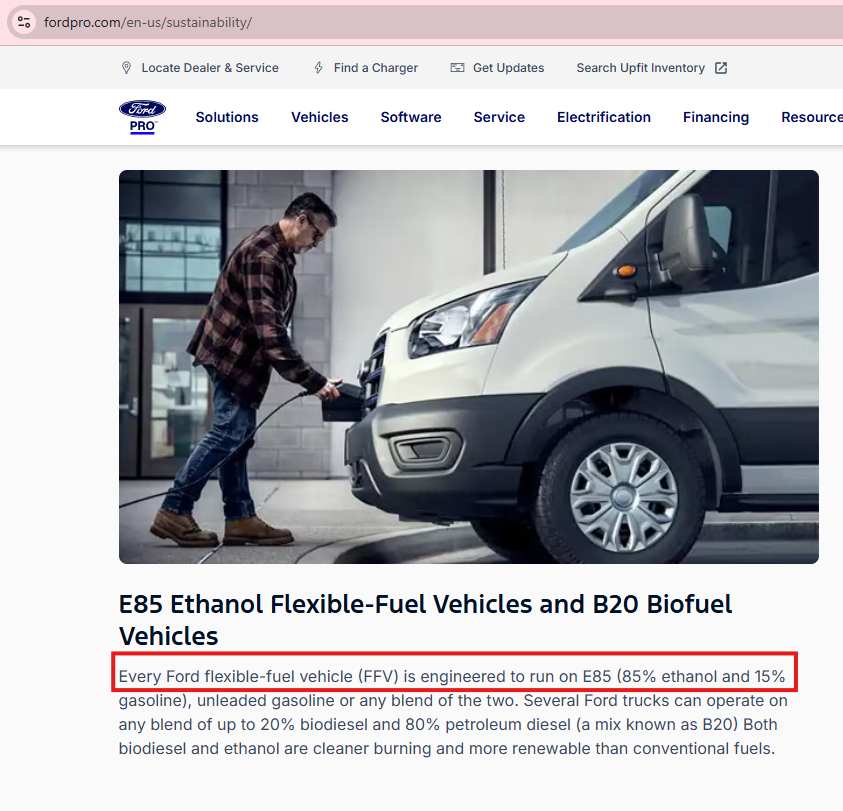Click the lightning bolt charger icon
Screen dimensions: 843x811
318,68
